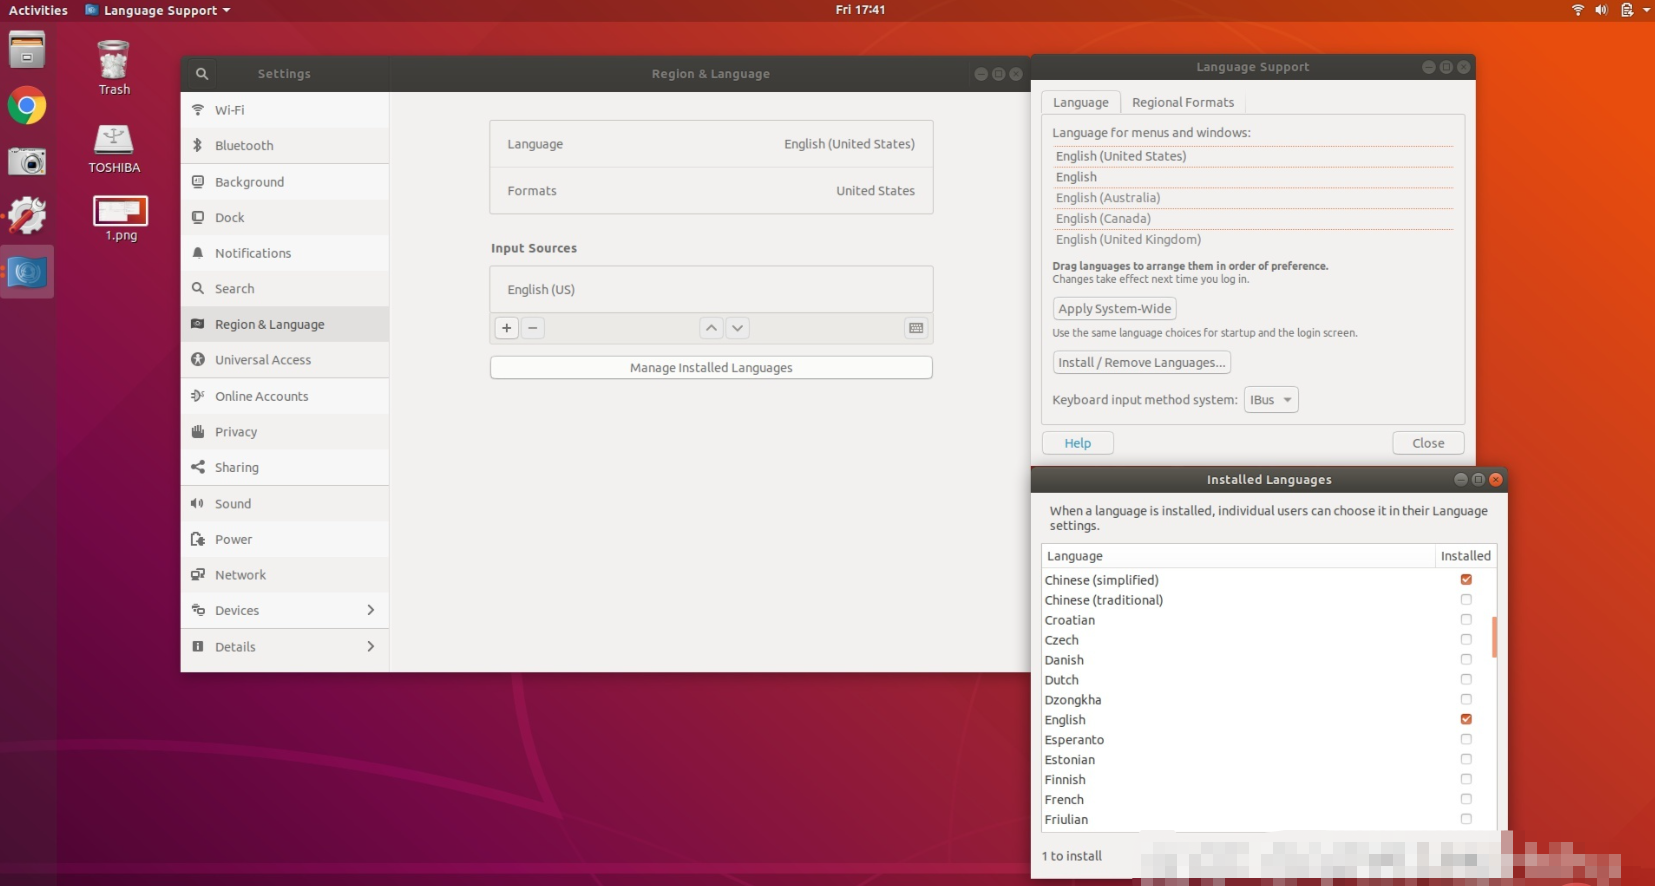Open TOSHIBA drive on desktop
This screenshot has height=886, width=1655.
click(114, 148)
